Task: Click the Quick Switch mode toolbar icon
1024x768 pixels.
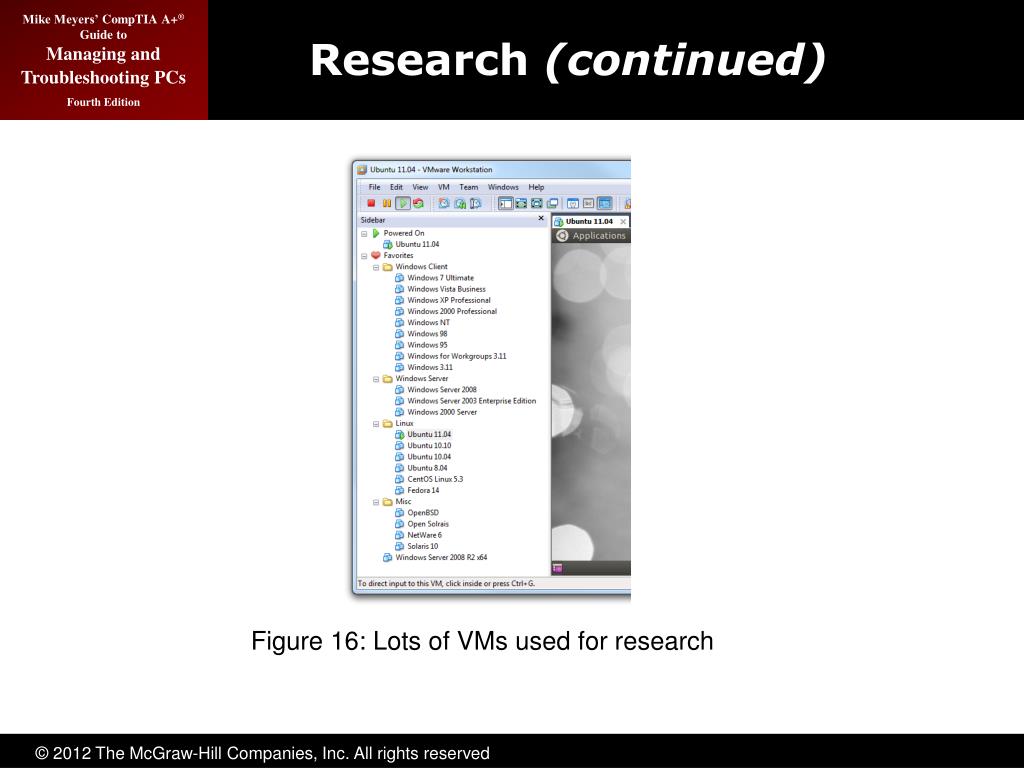Action: 521,204
